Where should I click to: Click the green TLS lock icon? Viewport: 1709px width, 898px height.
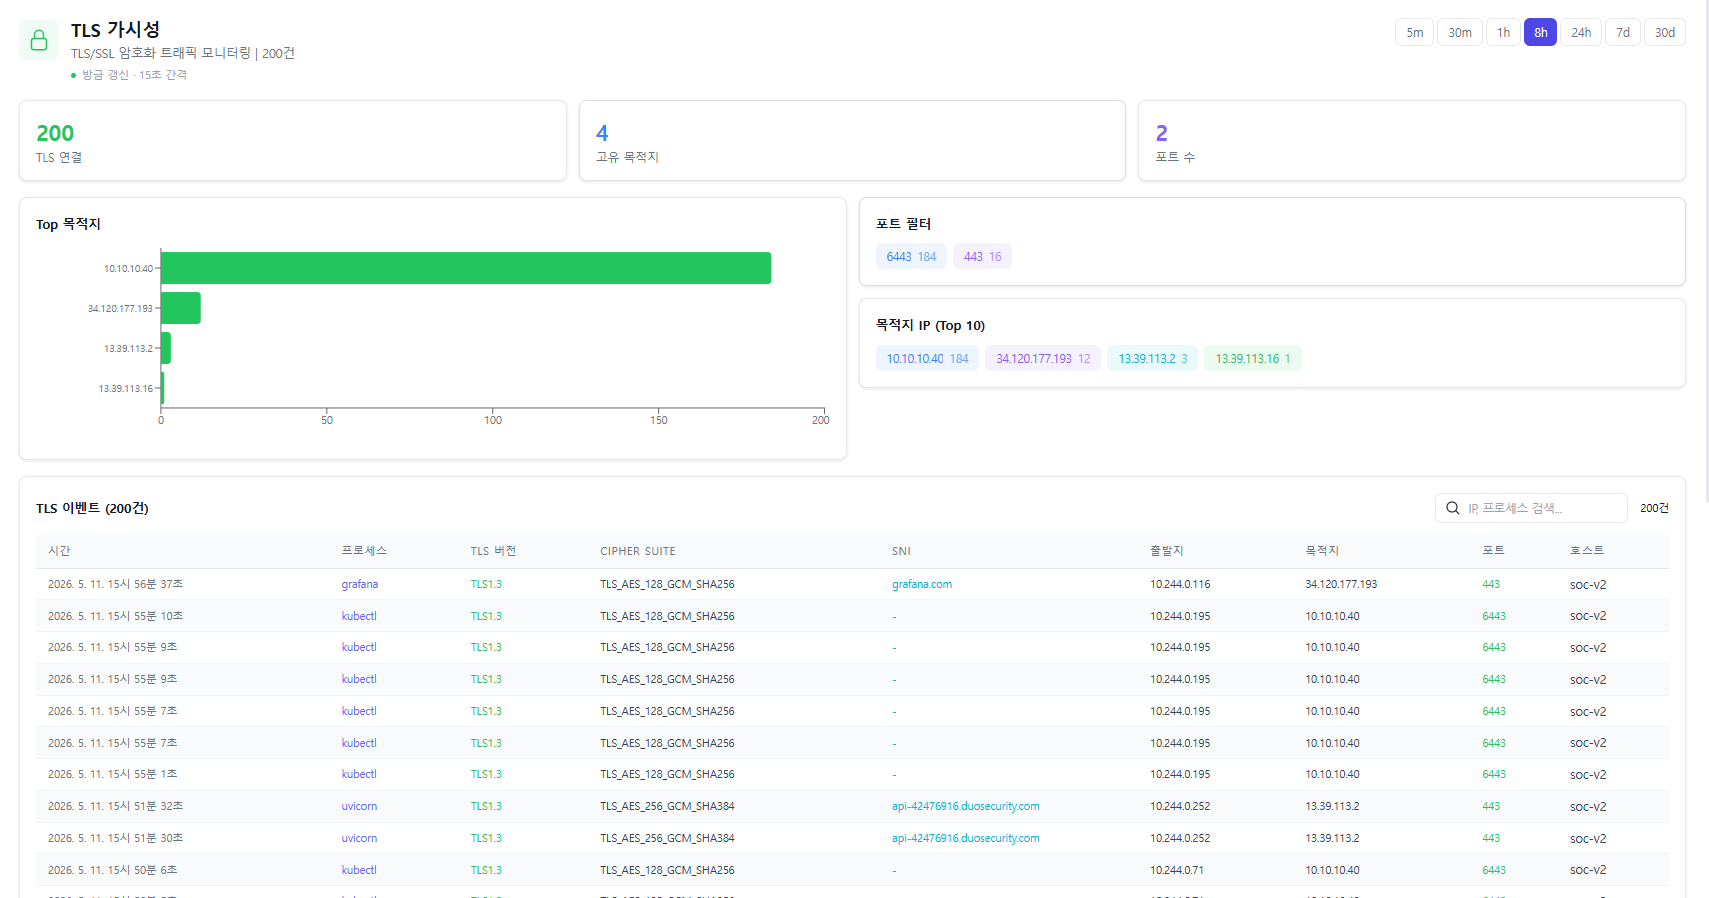click(x=39, y=40)
